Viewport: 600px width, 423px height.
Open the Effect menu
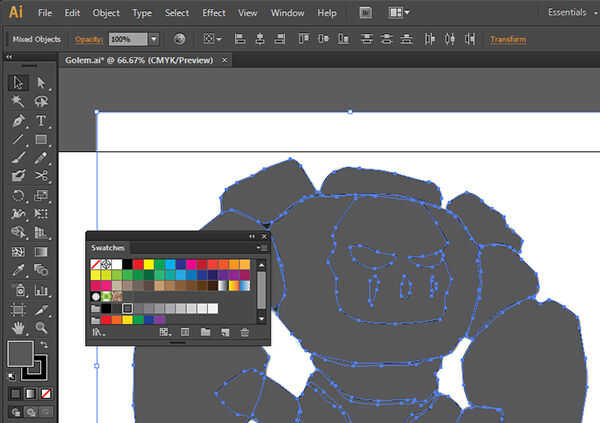click(x=213, y=13)
